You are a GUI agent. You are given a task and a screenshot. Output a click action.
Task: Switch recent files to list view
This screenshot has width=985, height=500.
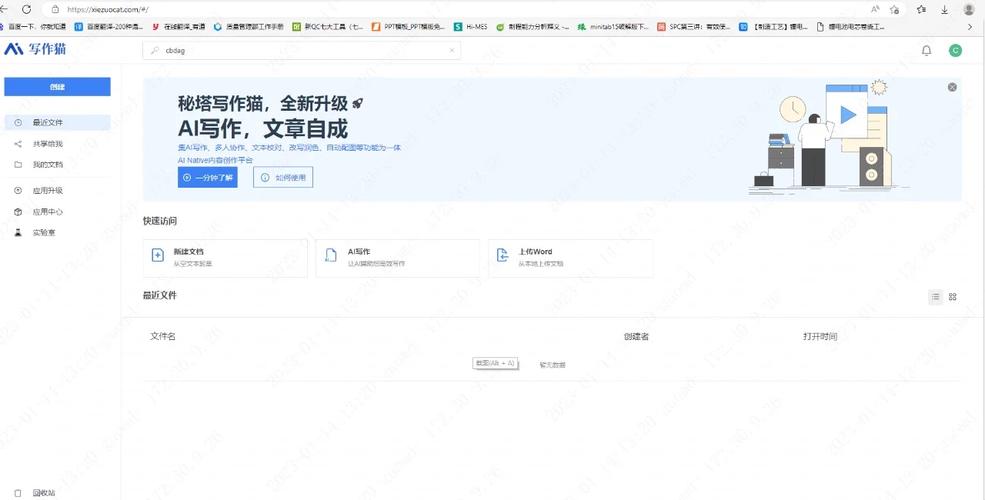pyautogui.click(x=935, y=297)
